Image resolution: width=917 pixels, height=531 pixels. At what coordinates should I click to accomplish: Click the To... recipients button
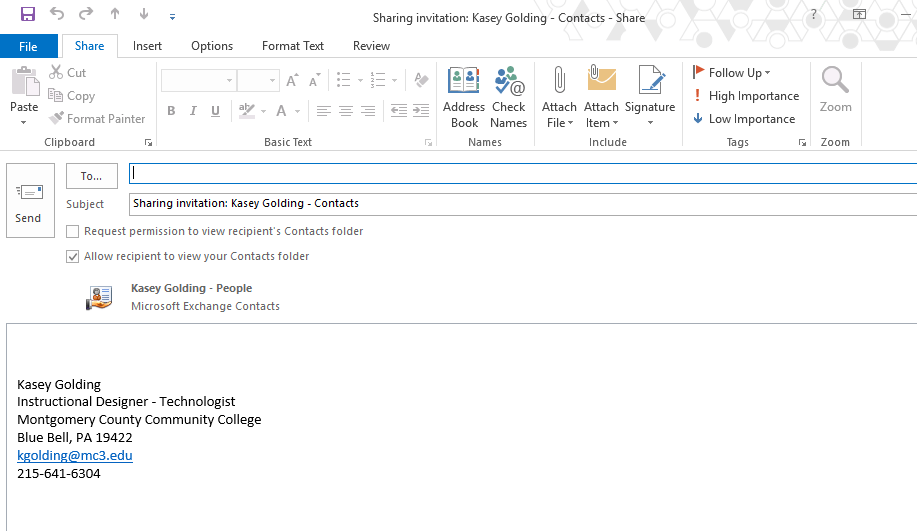(x=92, y=176)
